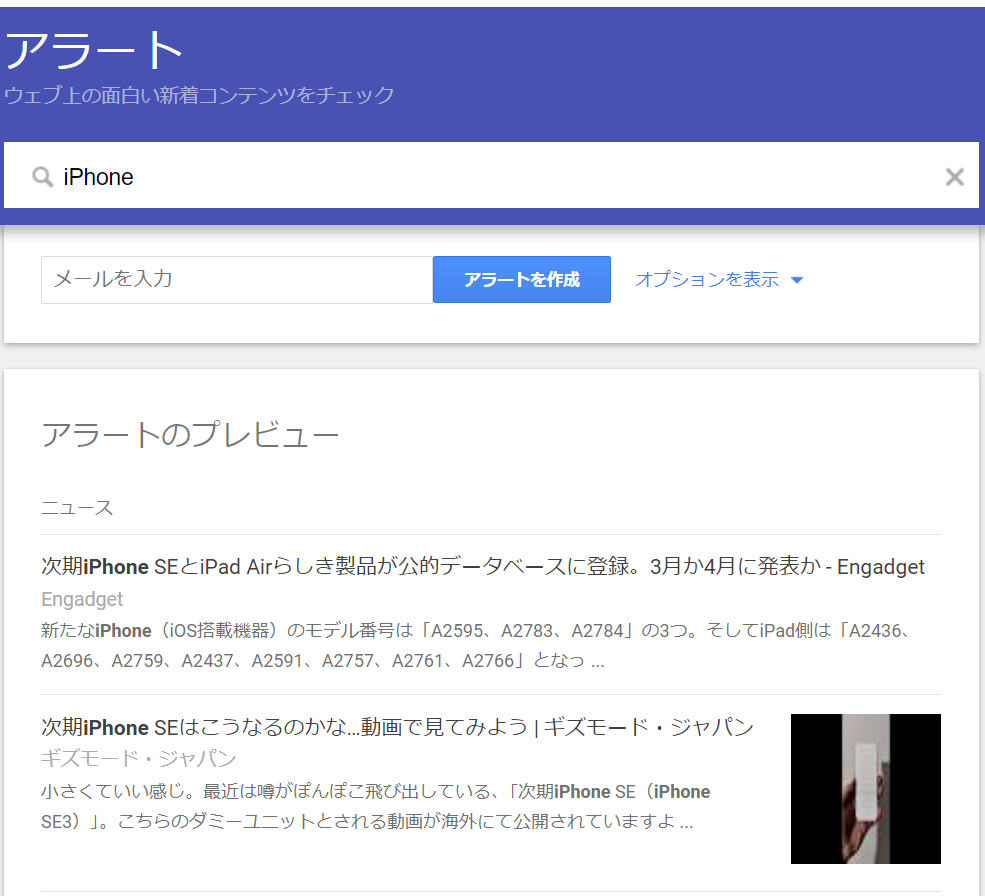Click the アラートのプレビュー heading
The image size is (985, 896).
point(190,435)
